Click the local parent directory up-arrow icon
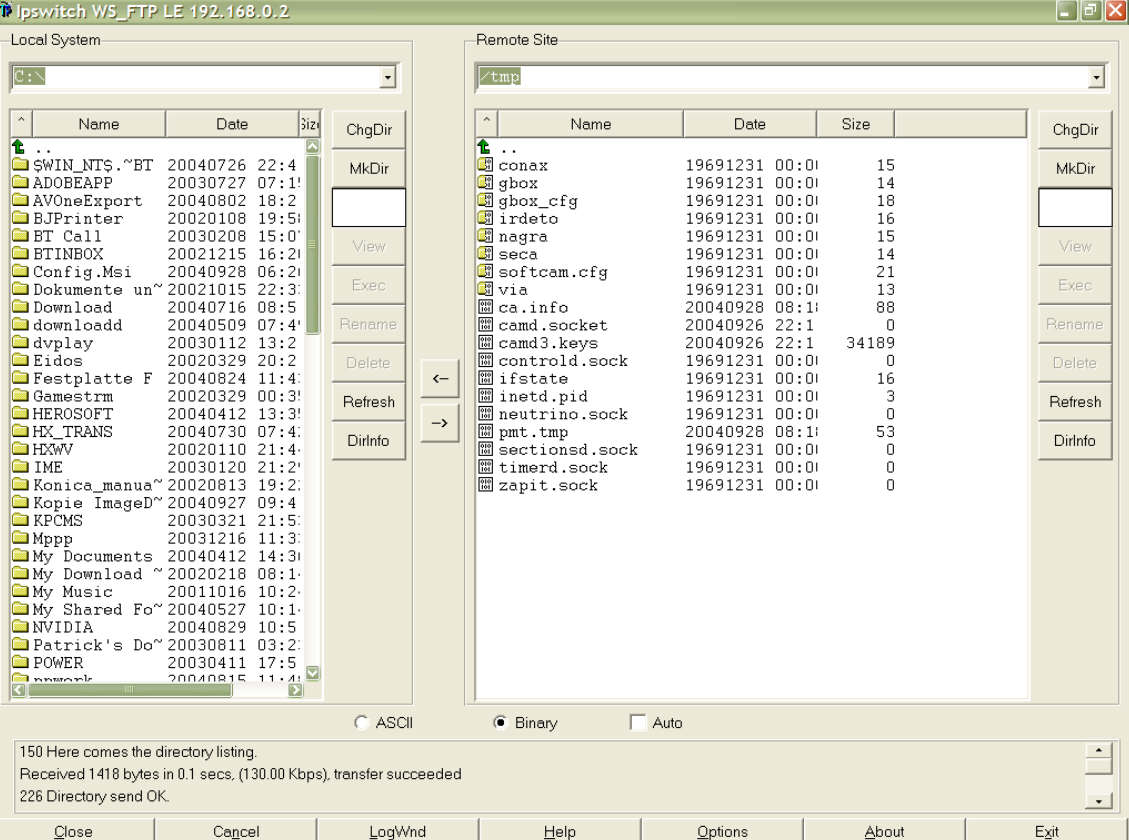This screenshot has height=840, width=1129. point(19,148)
